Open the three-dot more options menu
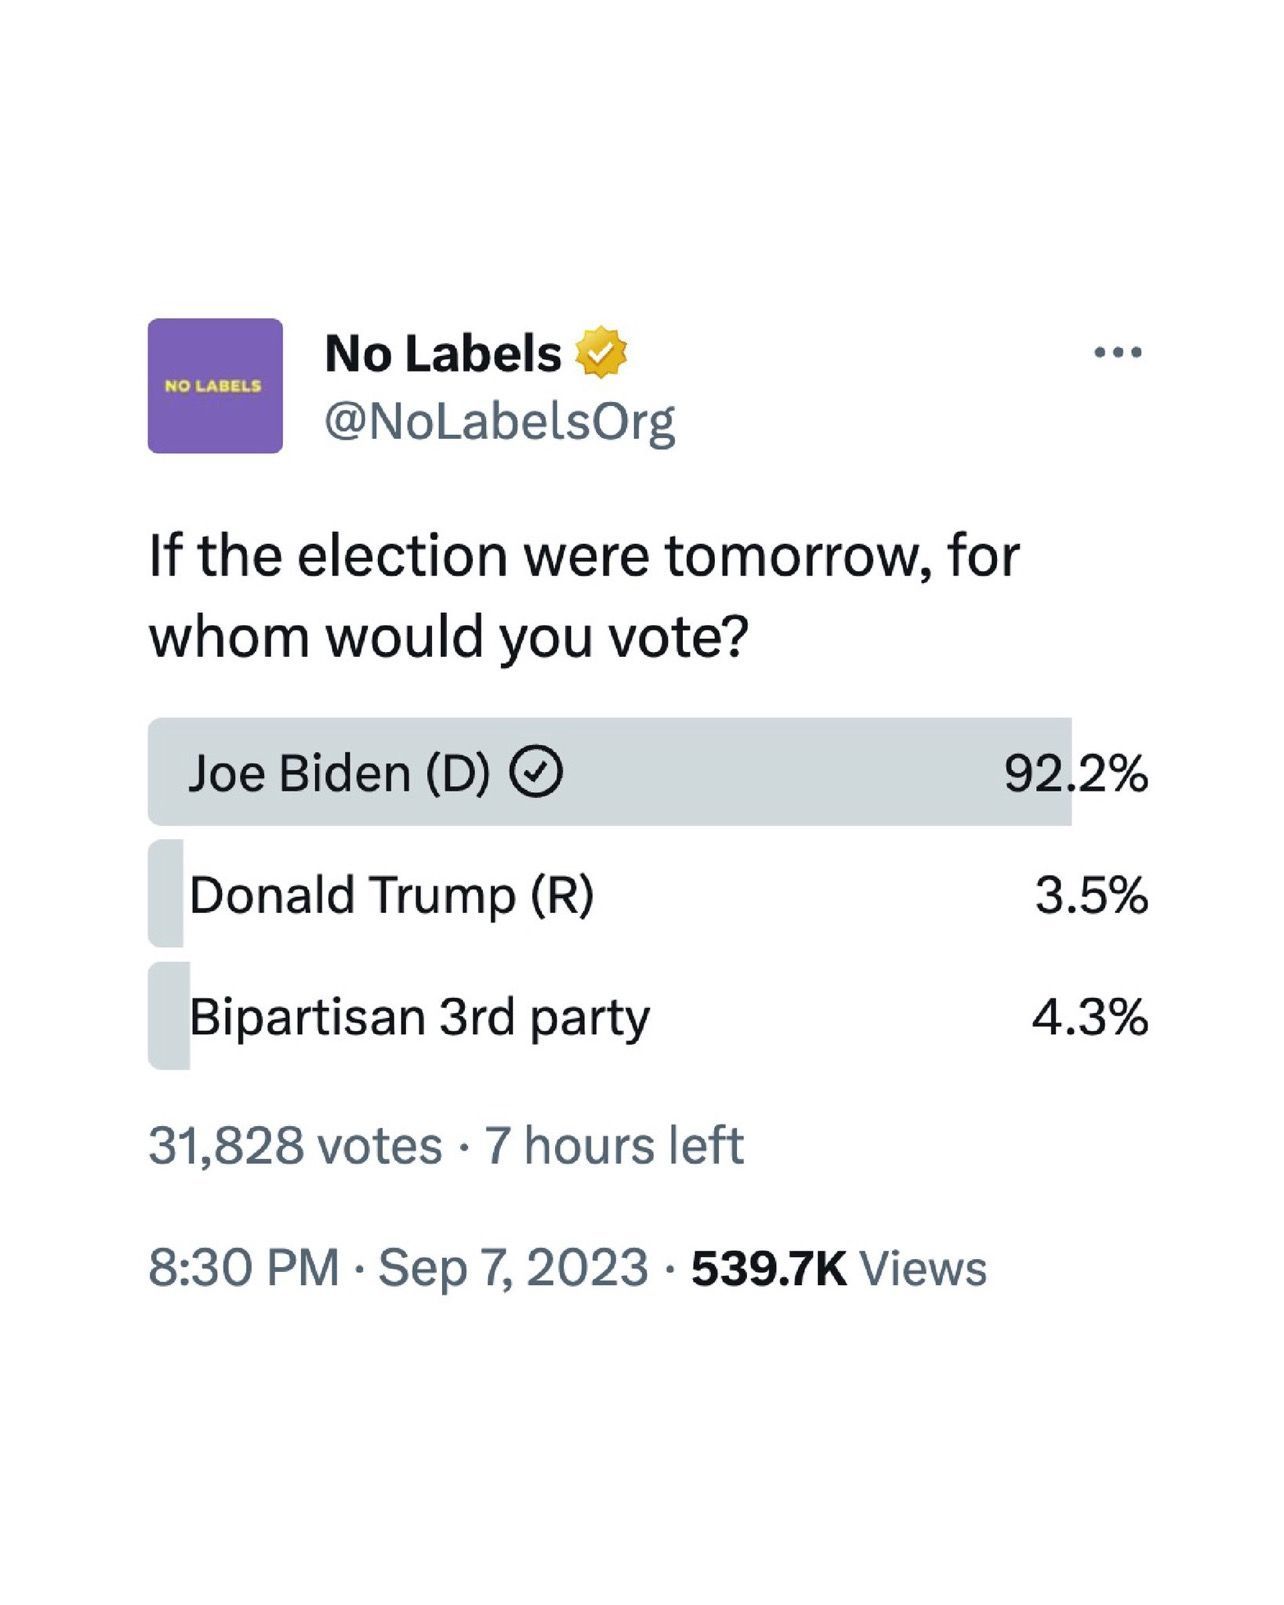Image resolution: width=1284 pixels, height=1605 pixels. click(1118, 352)
